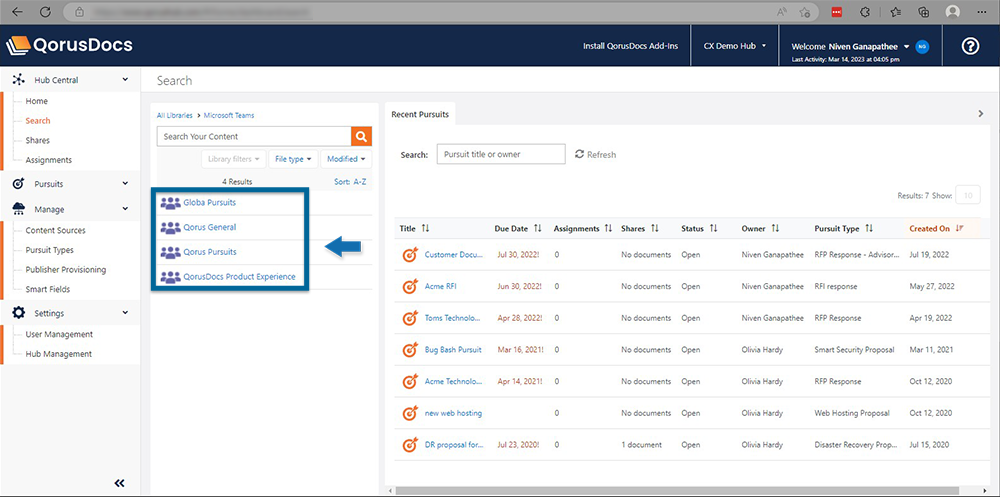Click pursuit icon for Toms Technolo... row
This screenshot has height=497, width=1000.
pos(410,318)
